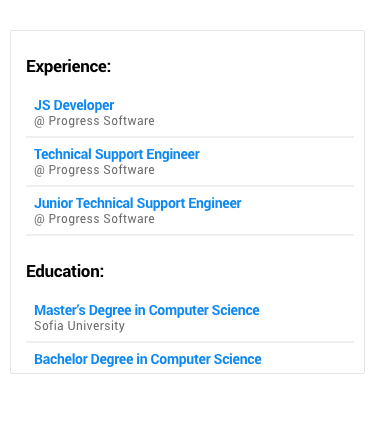Screen dimensions: 380x434
Task: Click the divider beneath the Sofia University row
Action: click(190, 342)
